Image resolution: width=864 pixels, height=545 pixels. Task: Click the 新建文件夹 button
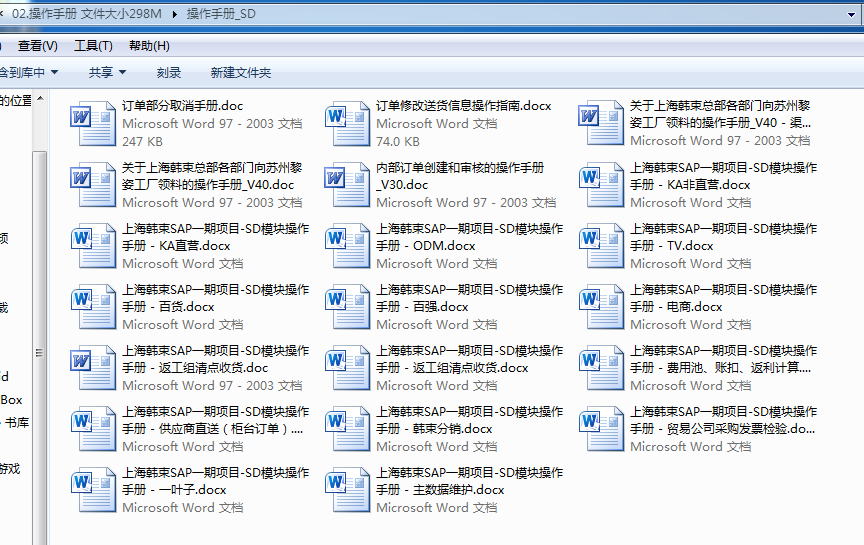[x=241, y=72]
